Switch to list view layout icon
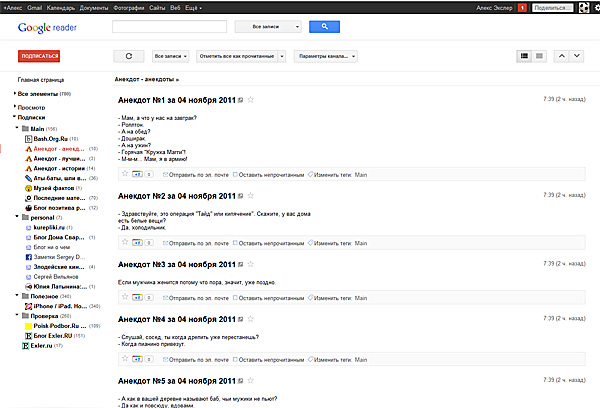Viewport: 600px width, 408px height. coord(522,56)
